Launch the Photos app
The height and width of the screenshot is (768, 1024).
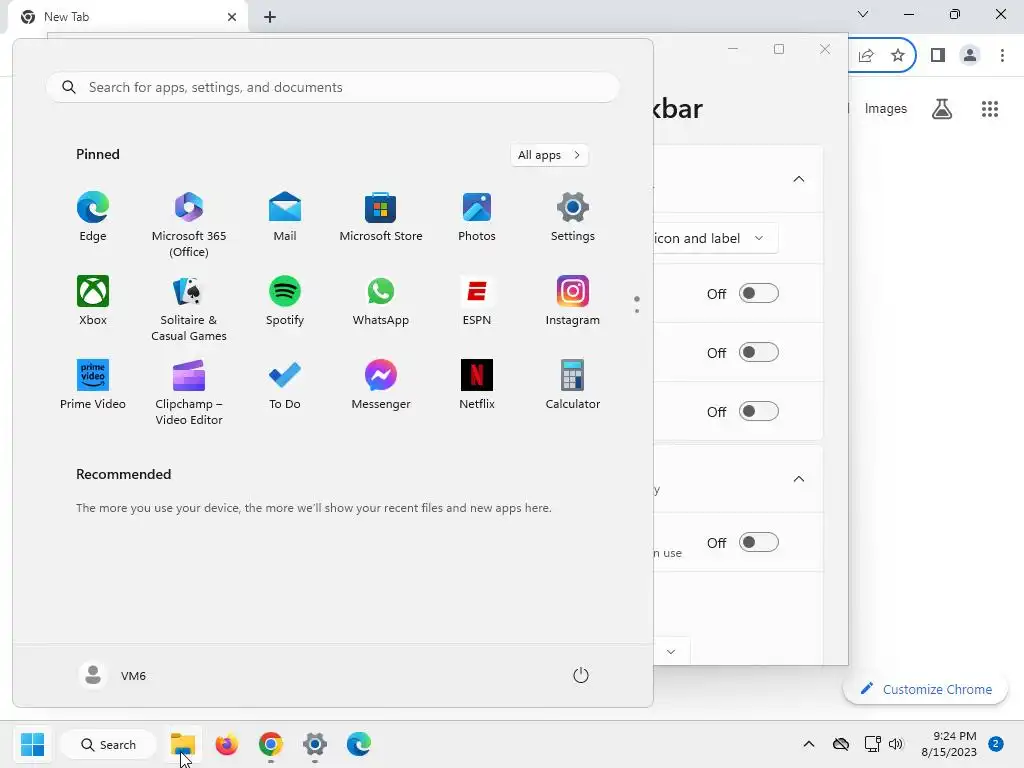tap(477, 217)
